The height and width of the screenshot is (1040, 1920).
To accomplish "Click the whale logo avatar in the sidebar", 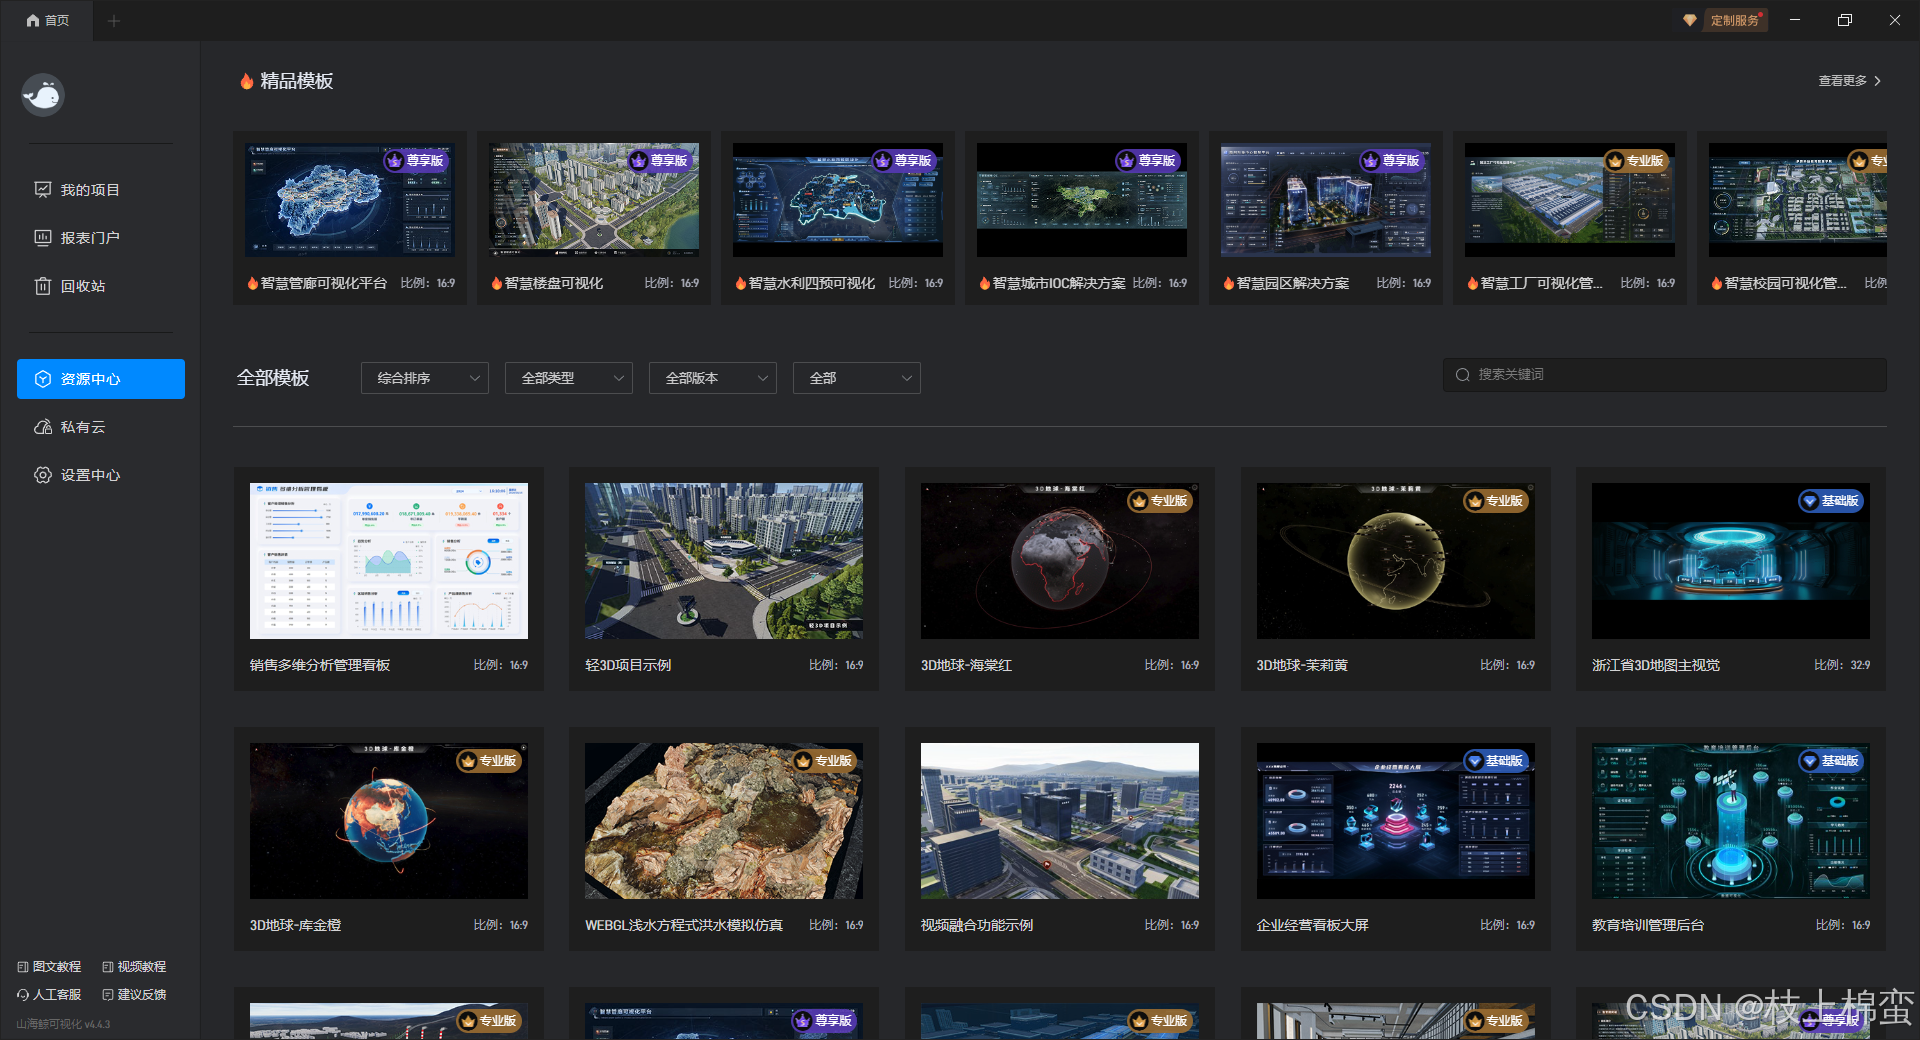I will click(43, 95).
